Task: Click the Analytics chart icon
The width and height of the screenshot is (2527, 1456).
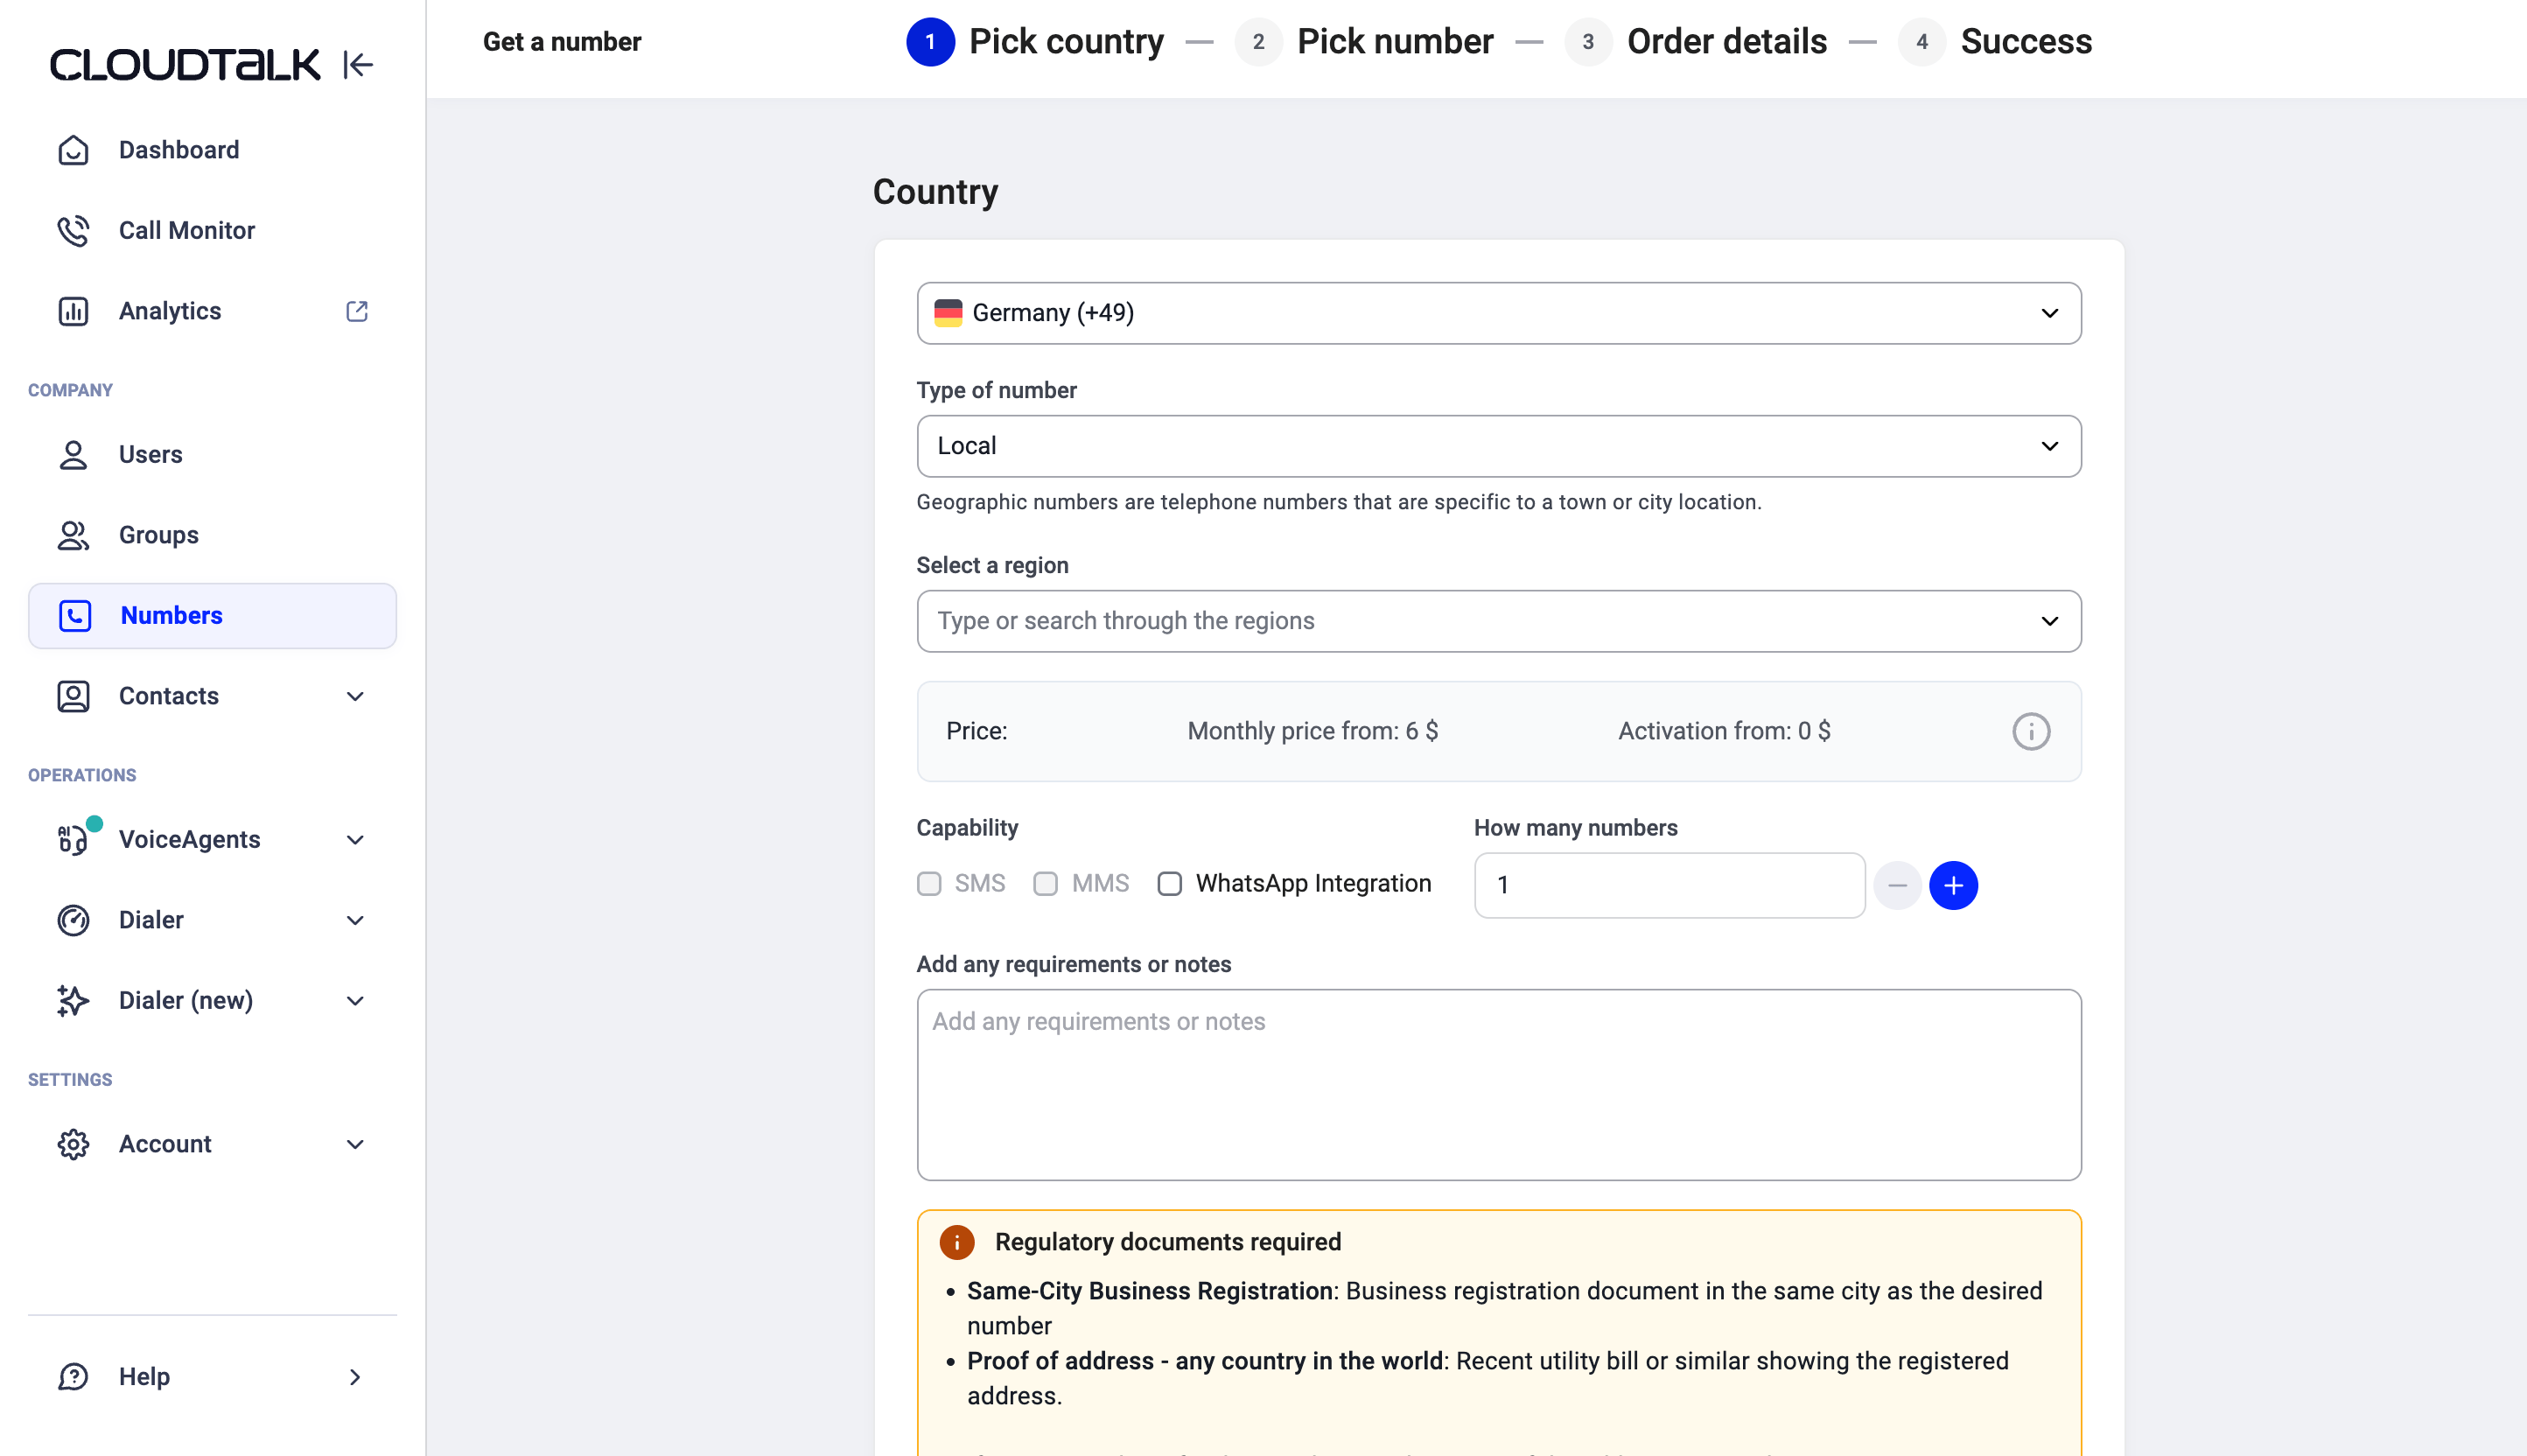Action: (73, 311)
